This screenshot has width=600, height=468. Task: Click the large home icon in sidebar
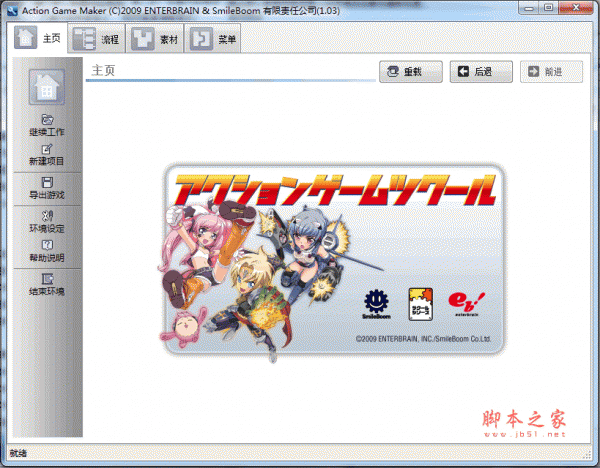(x=47, y=88)
